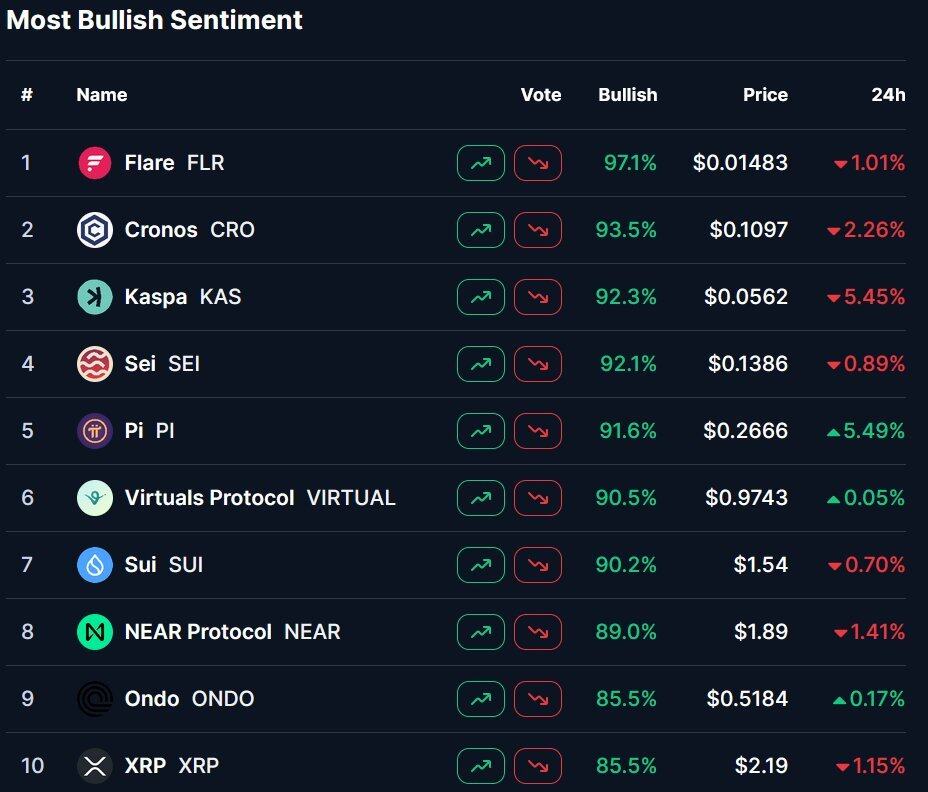
Task: Open the NEAR Protocol coin link
Action: click(x=198, y=632)
